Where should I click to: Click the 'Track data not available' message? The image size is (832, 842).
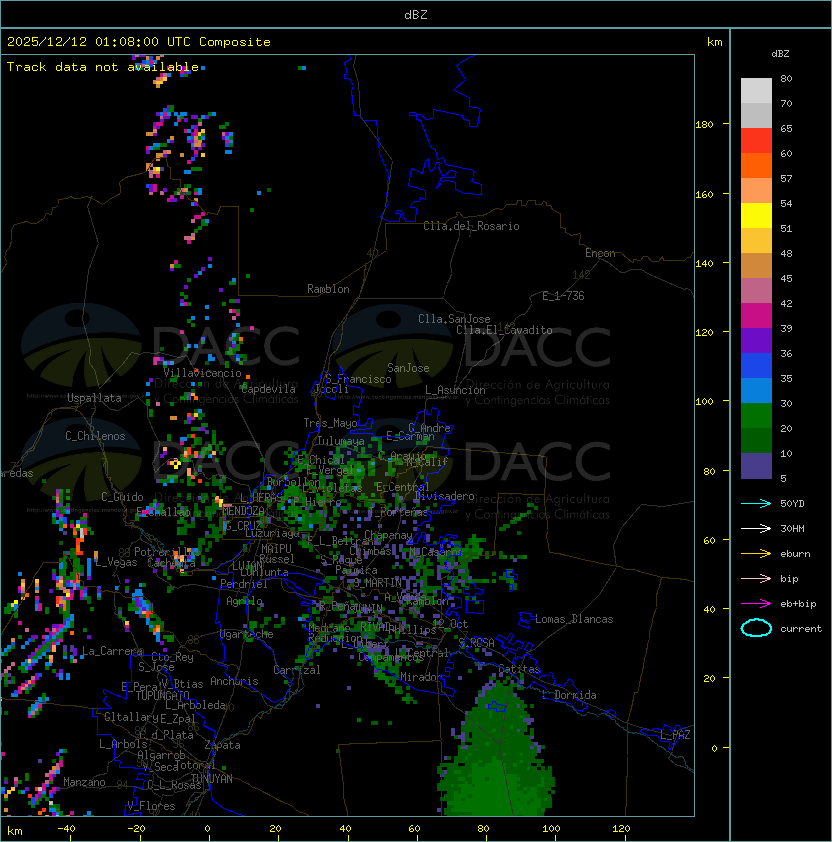point(103,67)
